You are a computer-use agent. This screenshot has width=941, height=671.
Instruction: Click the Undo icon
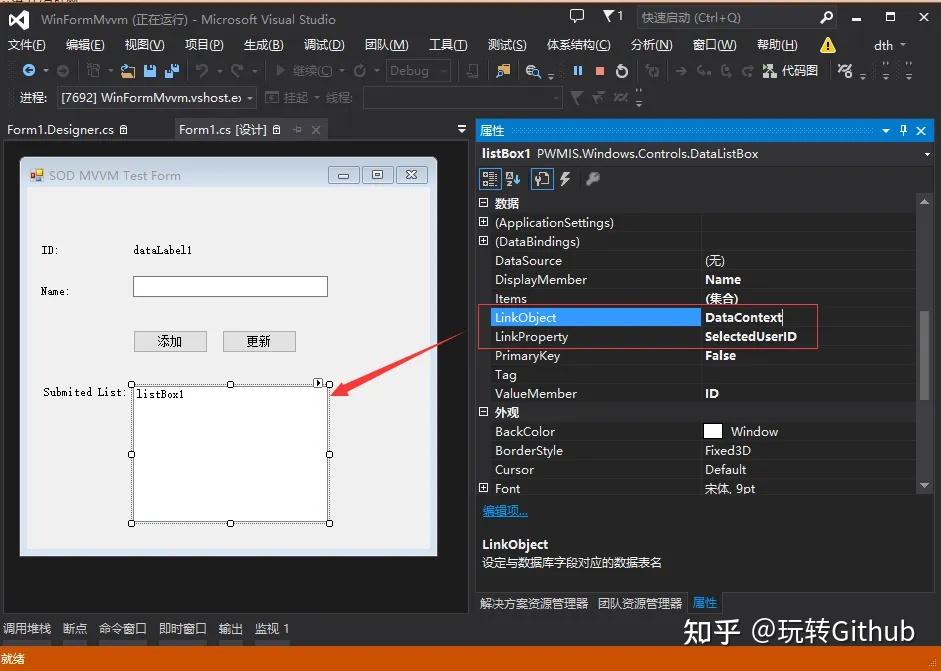[202, 71]
